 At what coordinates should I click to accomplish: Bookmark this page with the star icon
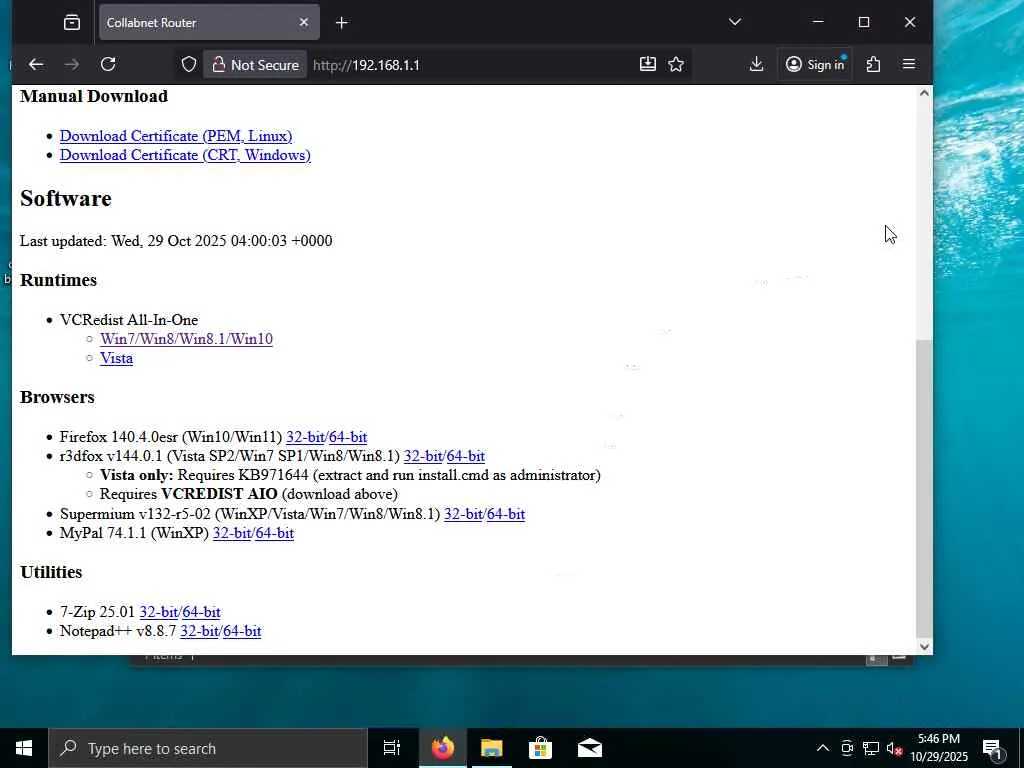click(x=676, y=64)
